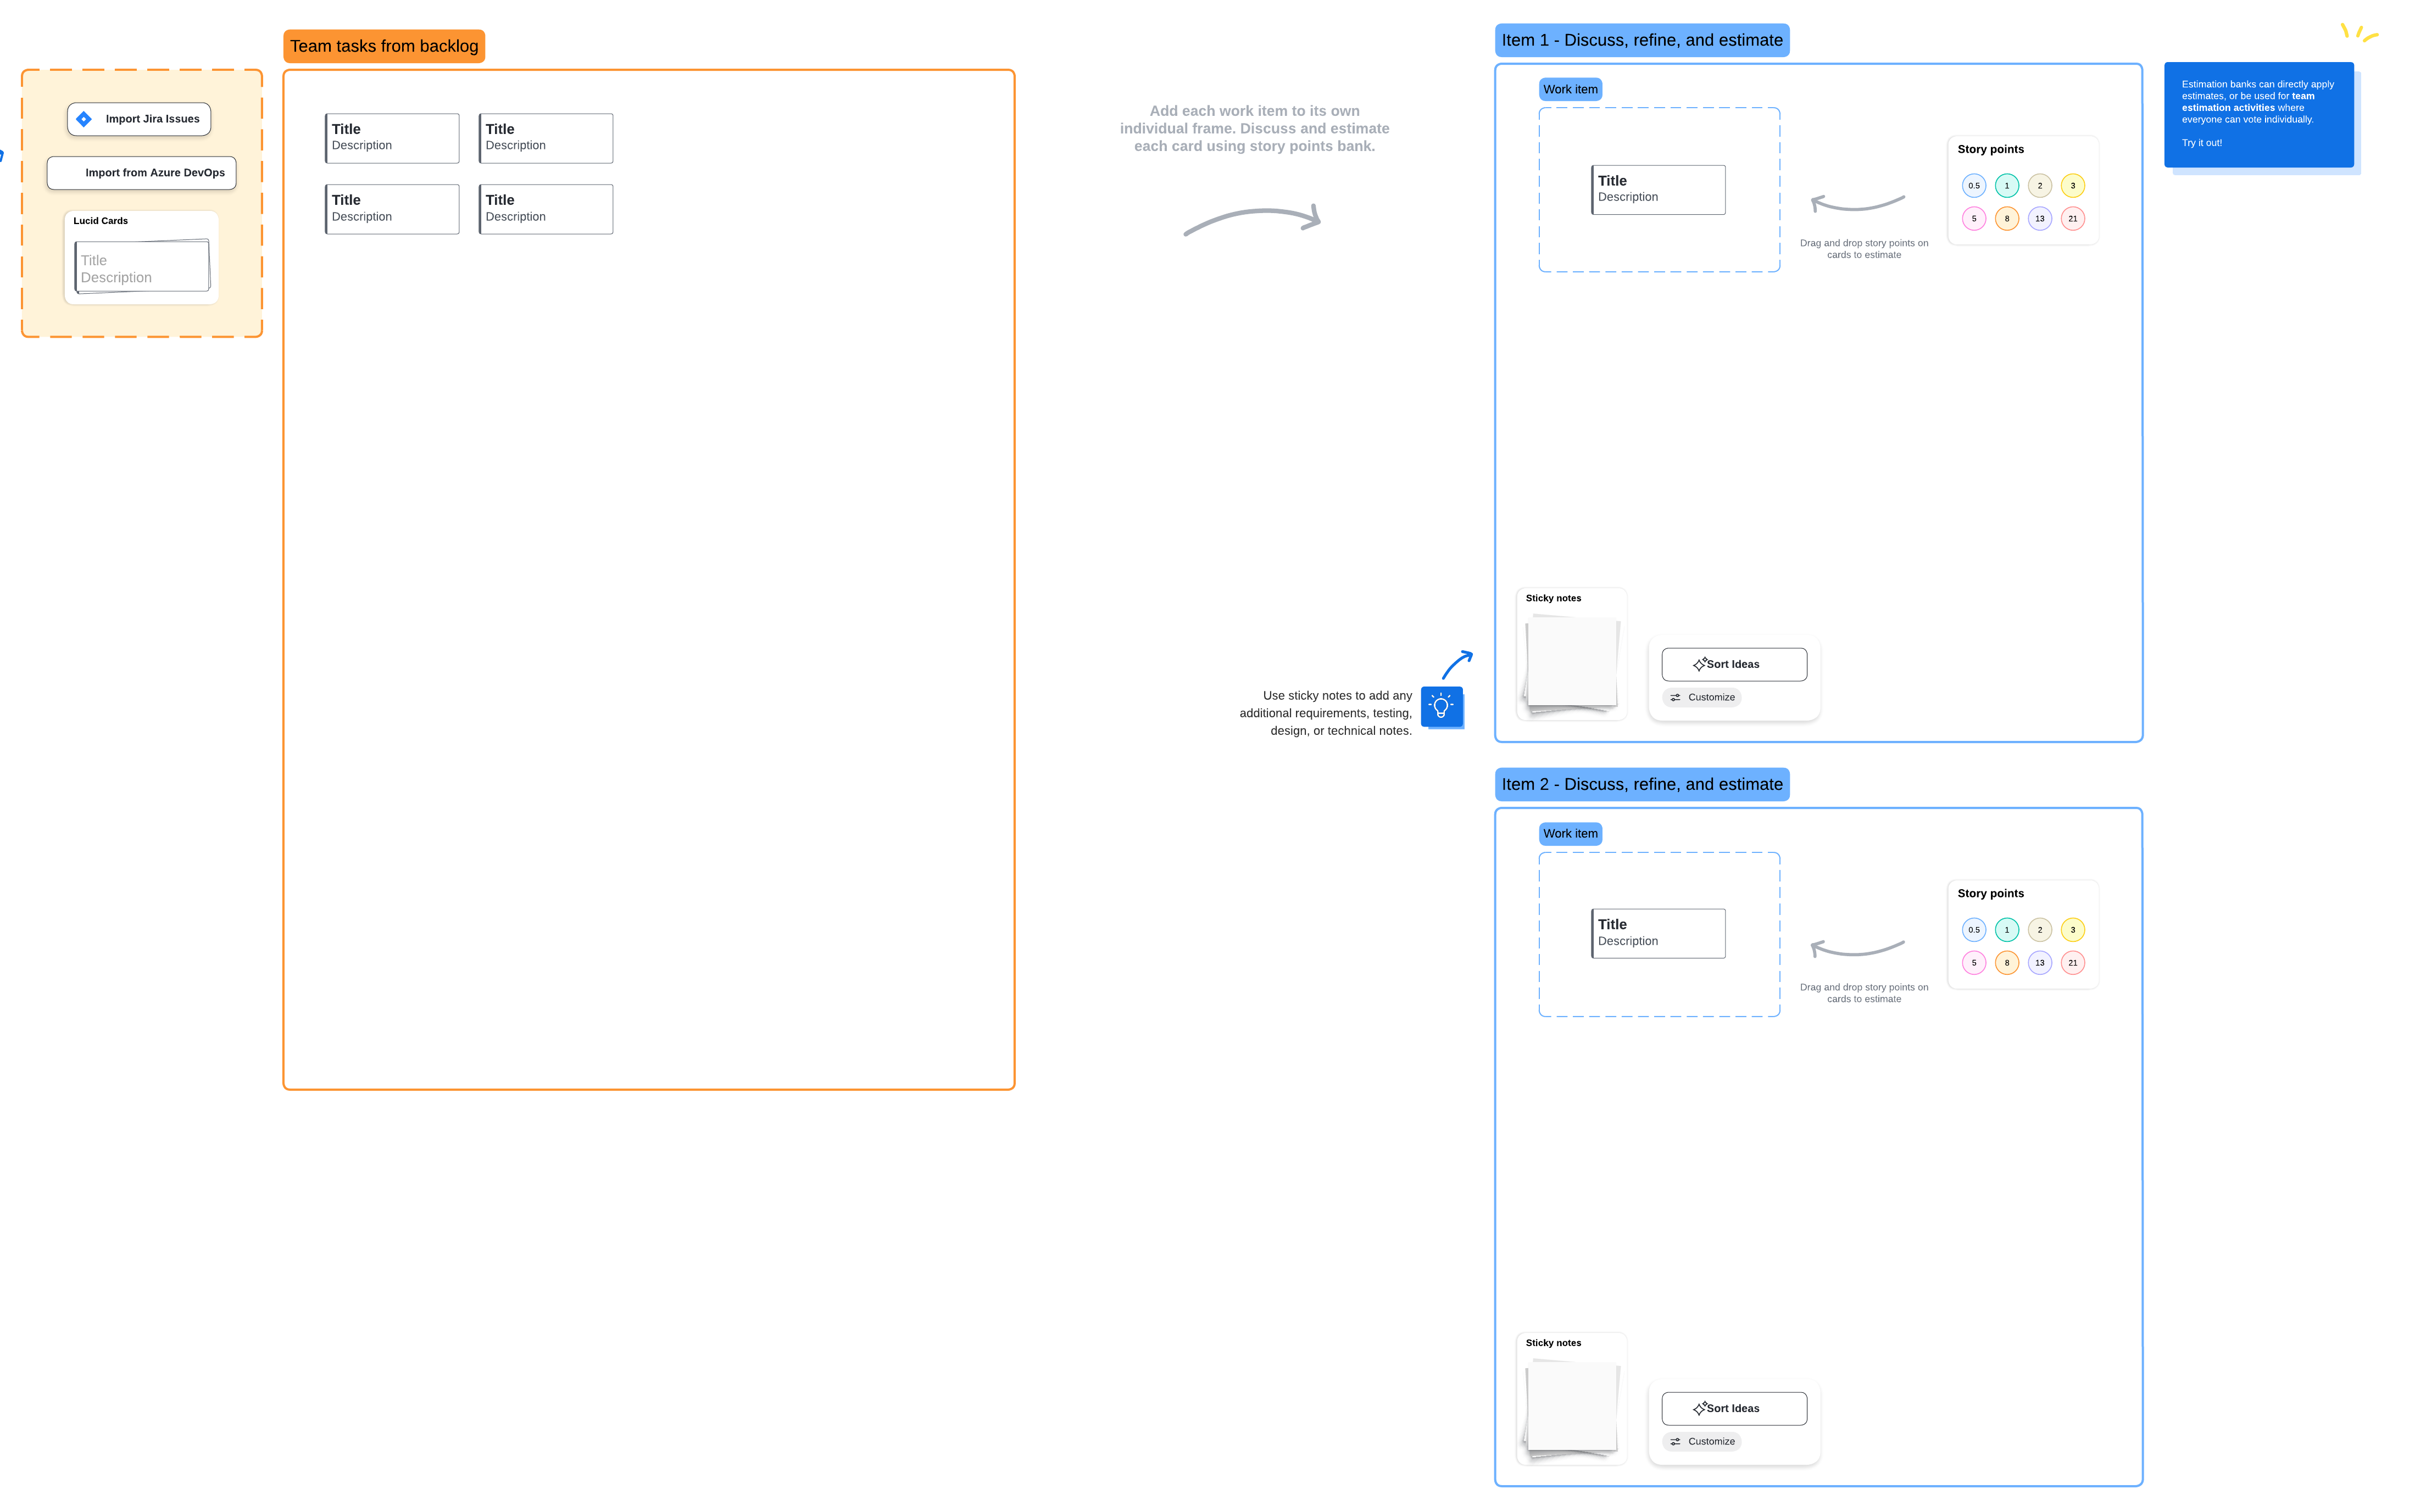The width and height of the screenshot is (2426, 1512).
Task: Click the Sort Ideas sparkle icon in Item 1
Action: pyautogui.click(x=1699, y=664)
